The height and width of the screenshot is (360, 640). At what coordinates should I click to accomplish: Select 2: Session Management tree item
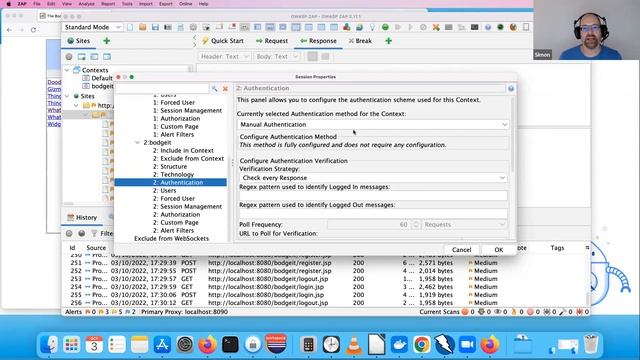(x=187, y=207)
